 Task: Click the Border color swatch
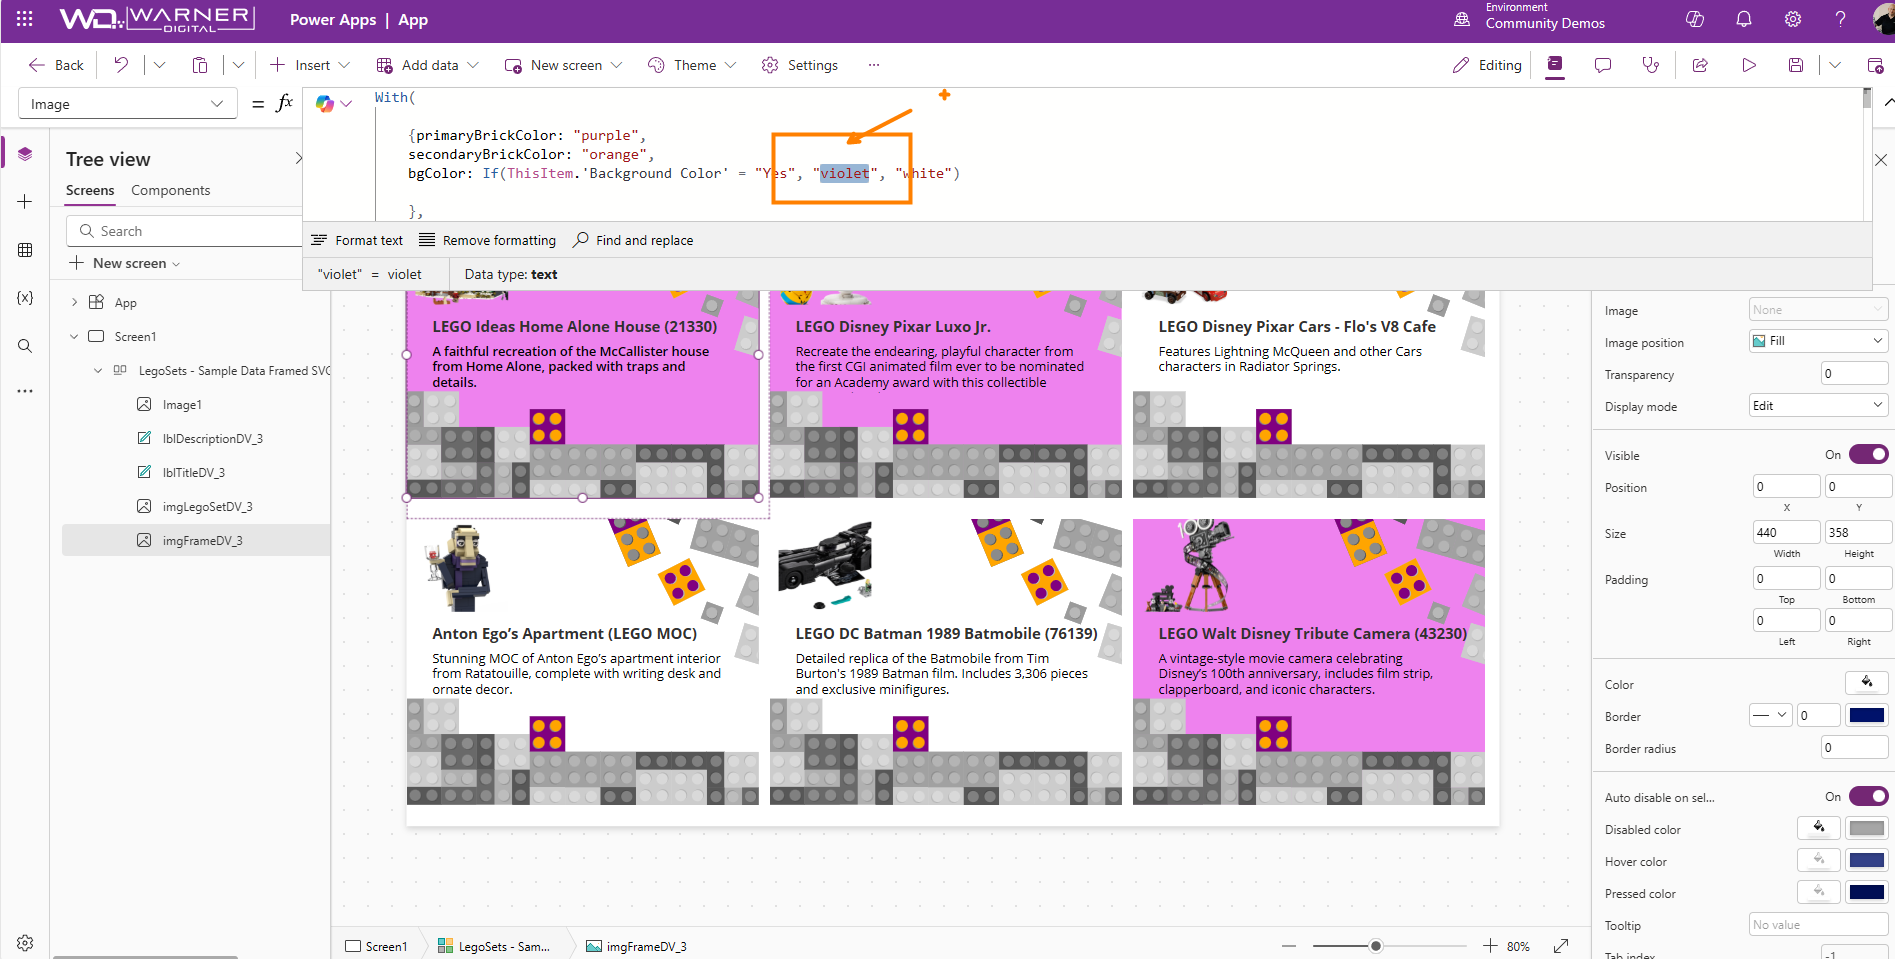point(1867,715)
